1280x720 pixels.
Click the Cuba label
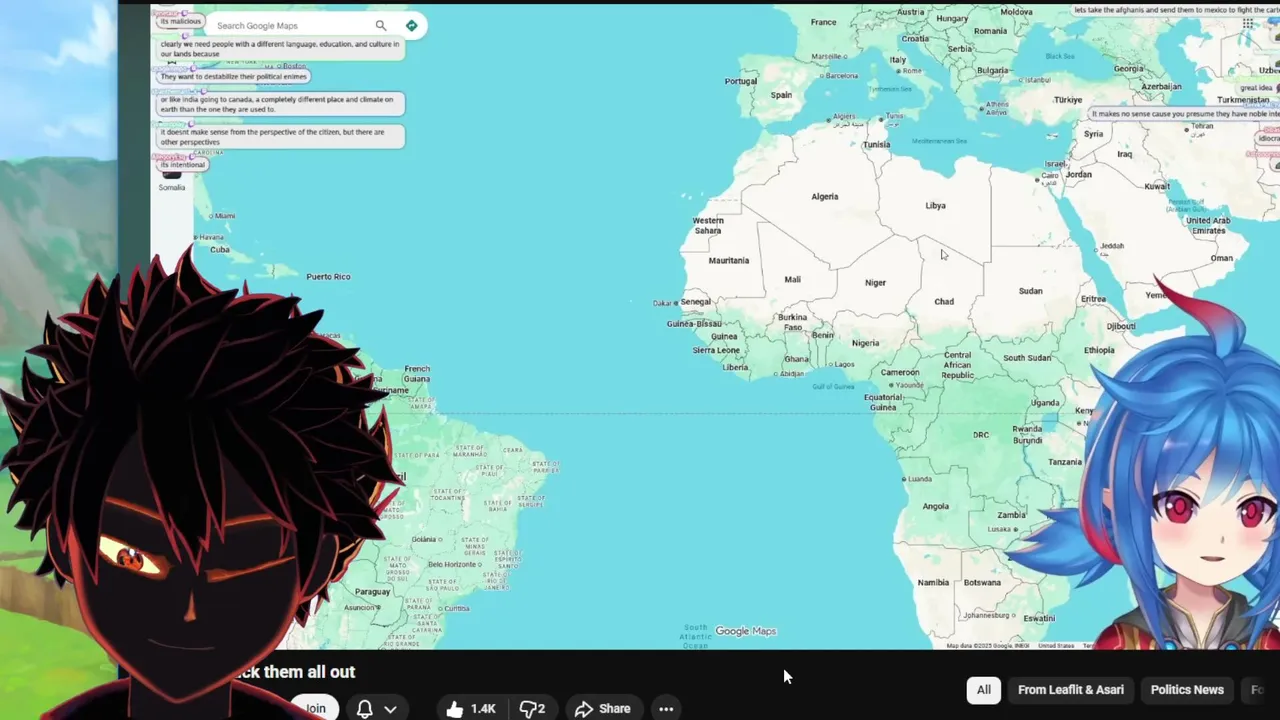point(220,250)
